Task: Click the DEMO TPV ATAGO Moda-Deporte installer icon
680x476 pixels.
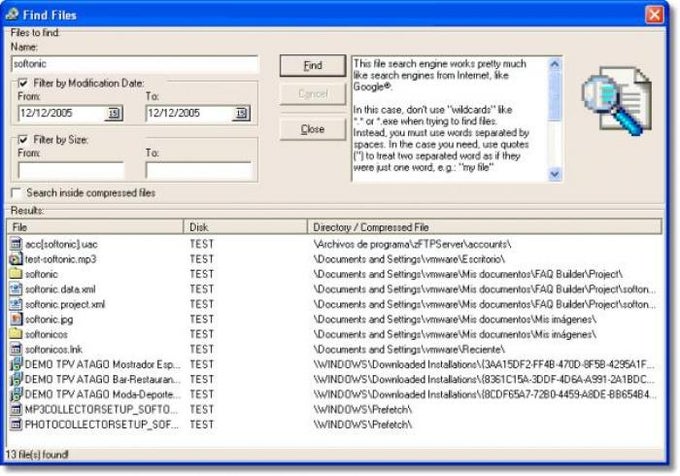Action: [16, 394]
